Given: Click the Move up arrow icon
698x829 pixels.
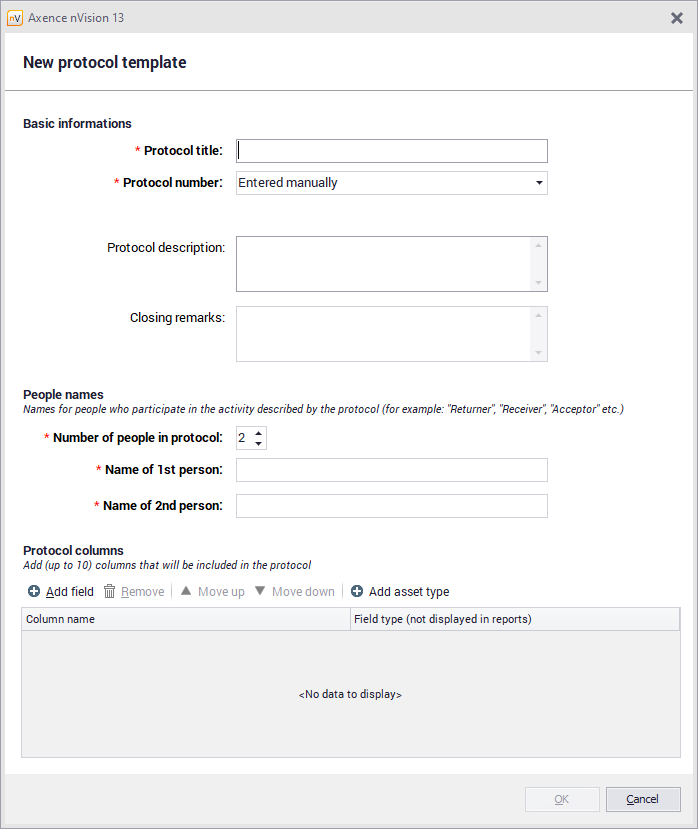Looking at the screenshot, I should pos(186,591).
